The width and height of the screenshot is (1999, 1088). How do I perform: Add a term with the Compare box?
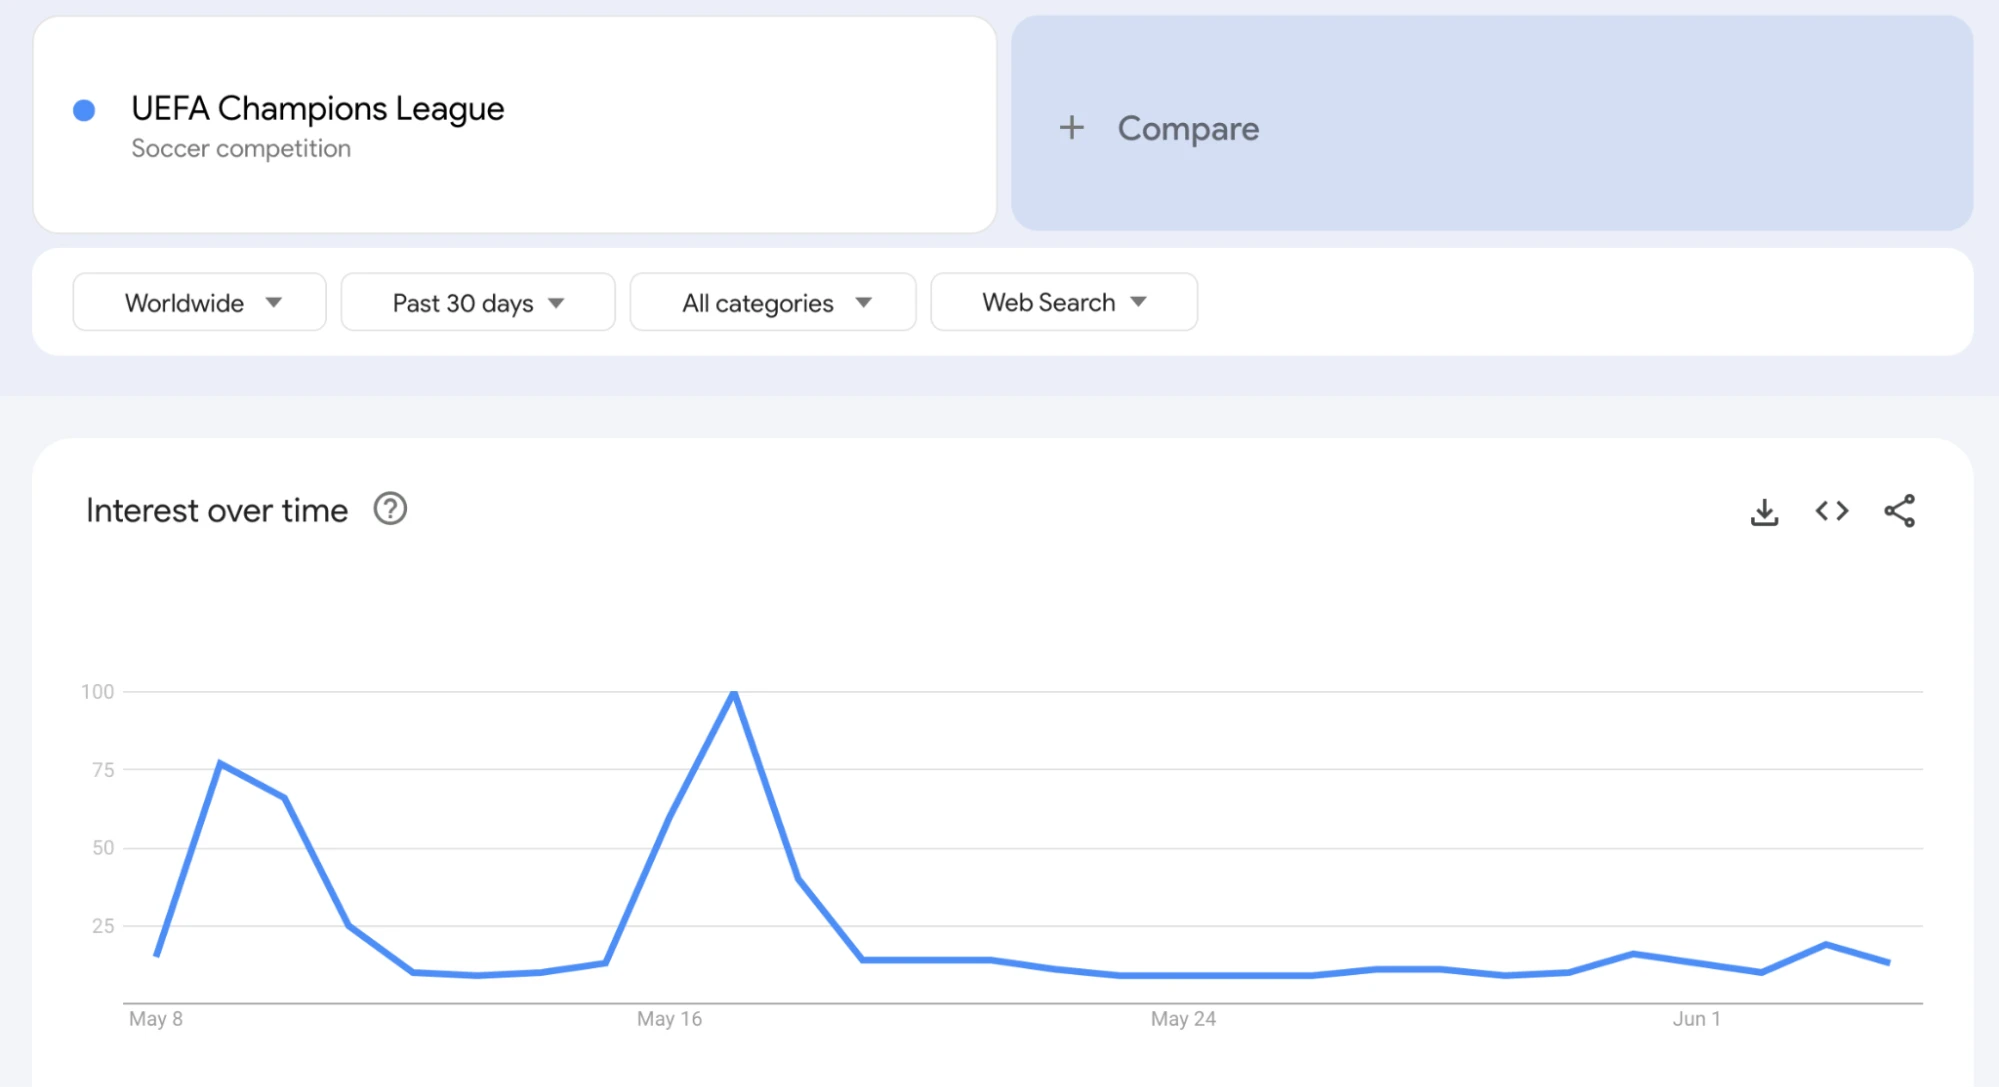tap(1492, 124)
